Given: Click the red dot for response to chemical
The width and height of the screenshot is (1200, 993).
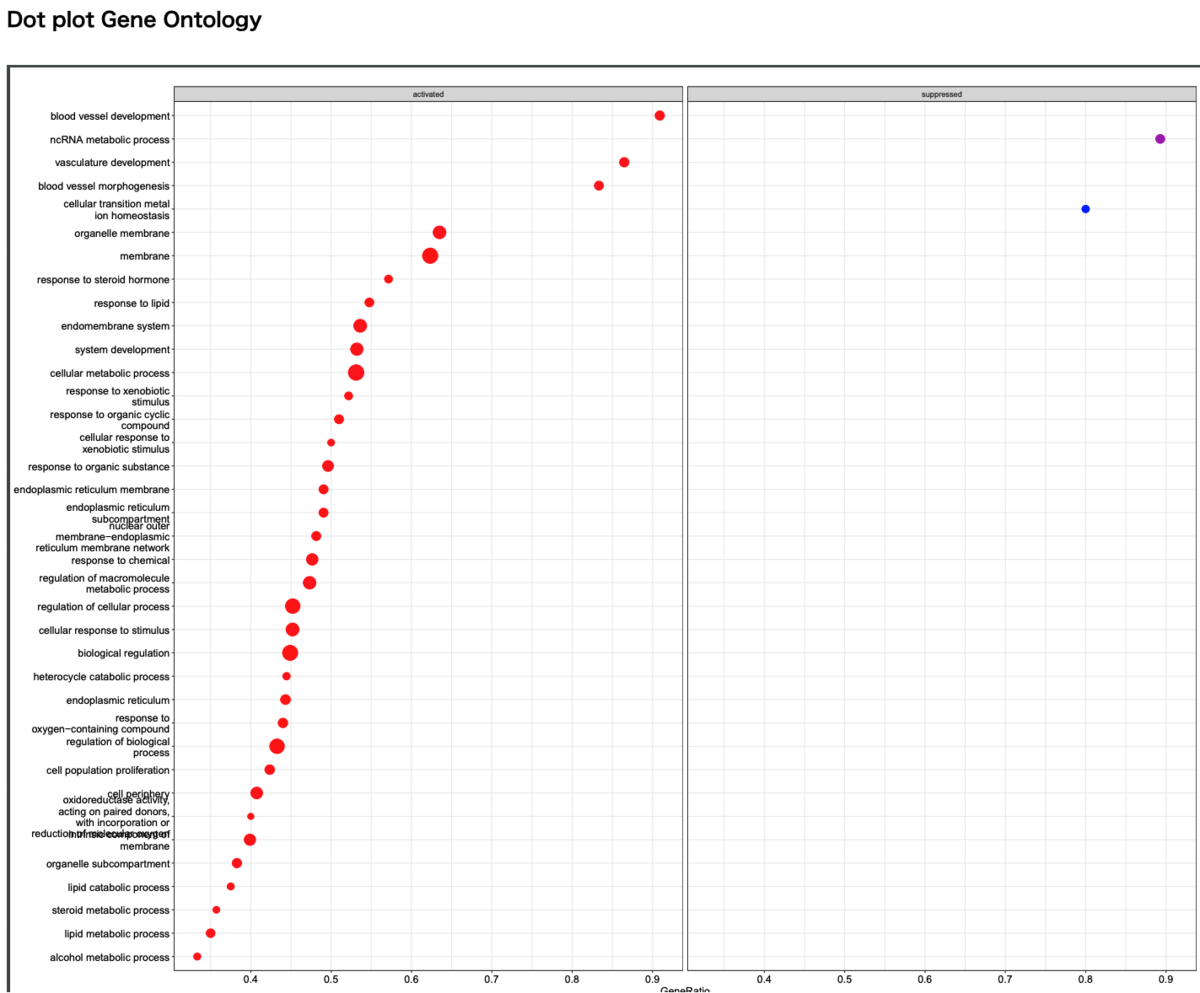Looking at the screenshot, I should click(312, 560).
